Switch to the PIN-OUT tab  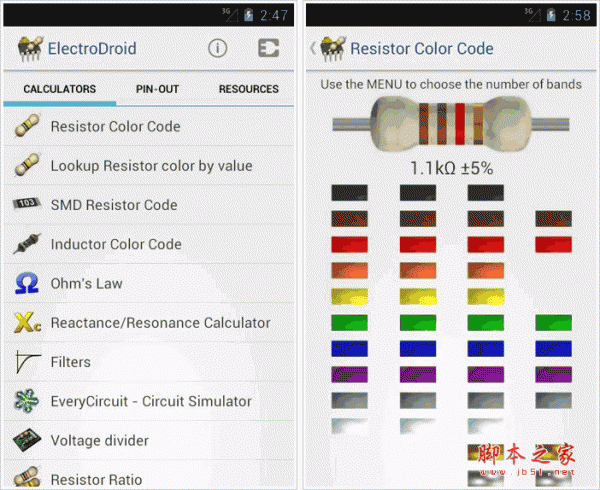157,89
